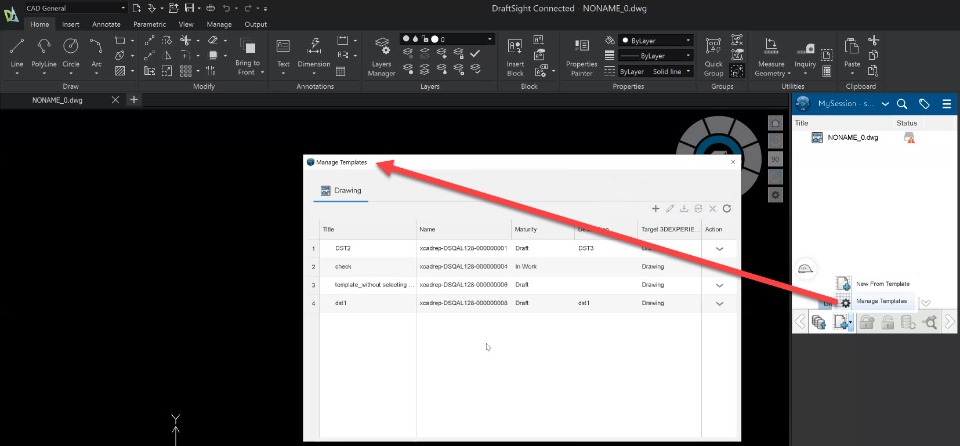Screen dimensions: 960x446
Task: Click the Paste clipboard icon
Action: 852,47
